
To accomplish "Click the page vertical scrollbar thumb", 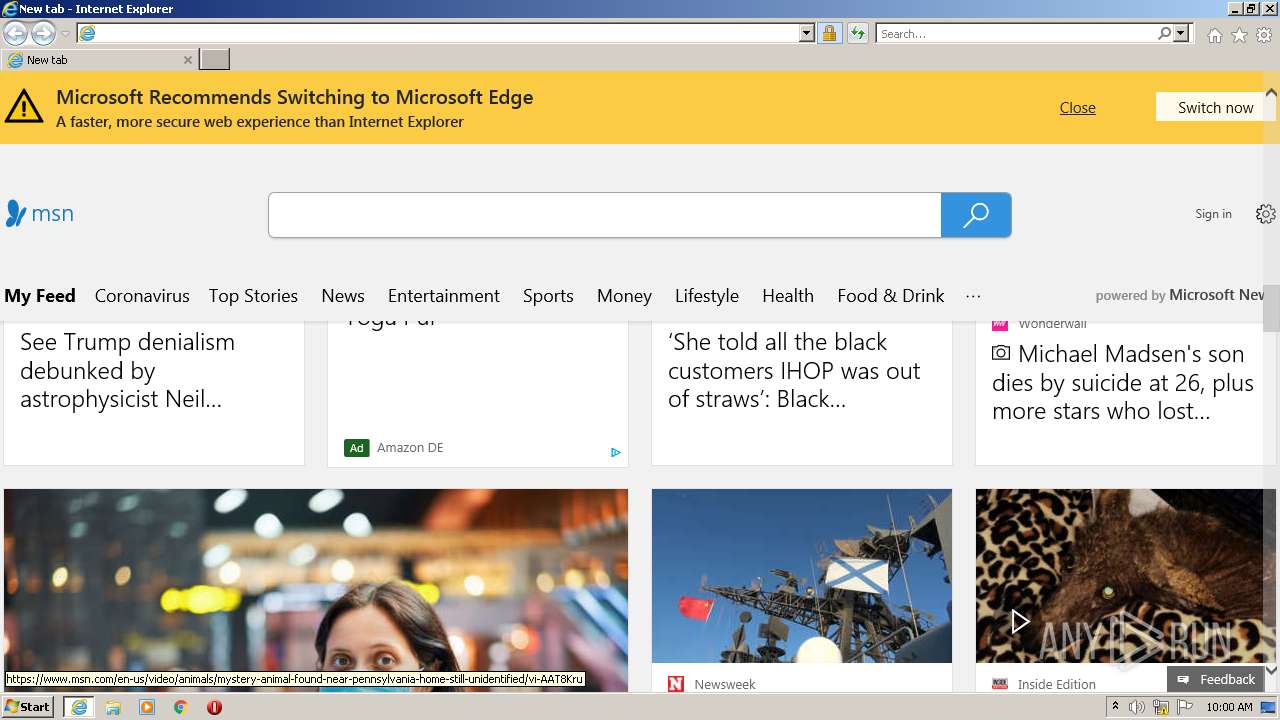I will (x=1271, y=310).
